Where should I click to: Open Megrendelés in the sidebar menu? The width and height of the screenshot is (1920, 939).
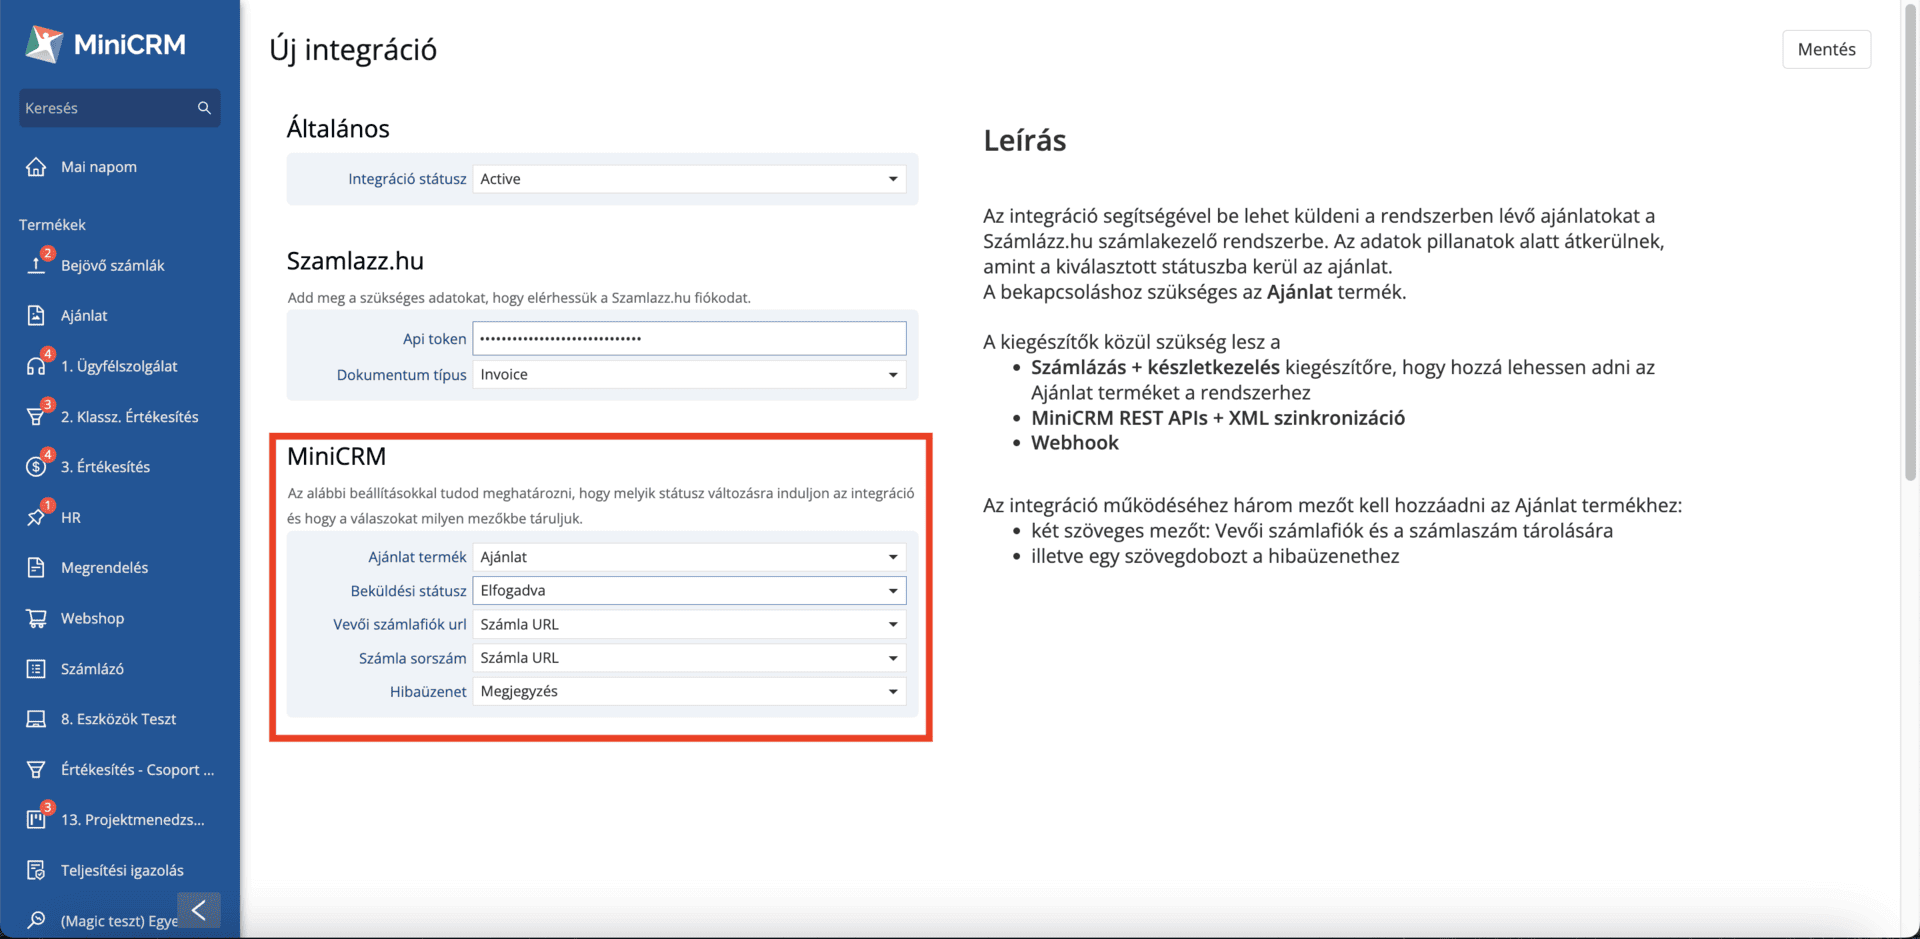(104, 568)
